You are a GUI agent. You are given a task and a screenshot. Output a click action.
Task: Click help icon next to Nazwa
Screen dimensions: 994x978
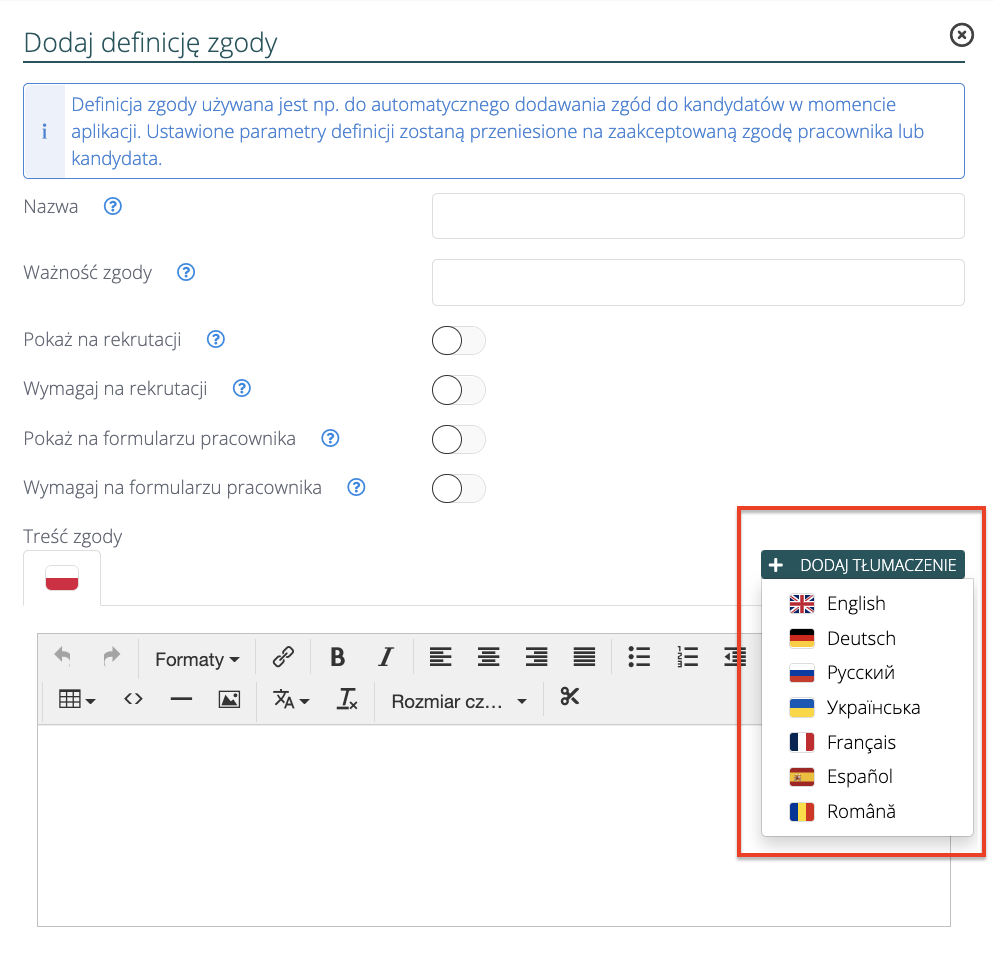pos(113,207)
